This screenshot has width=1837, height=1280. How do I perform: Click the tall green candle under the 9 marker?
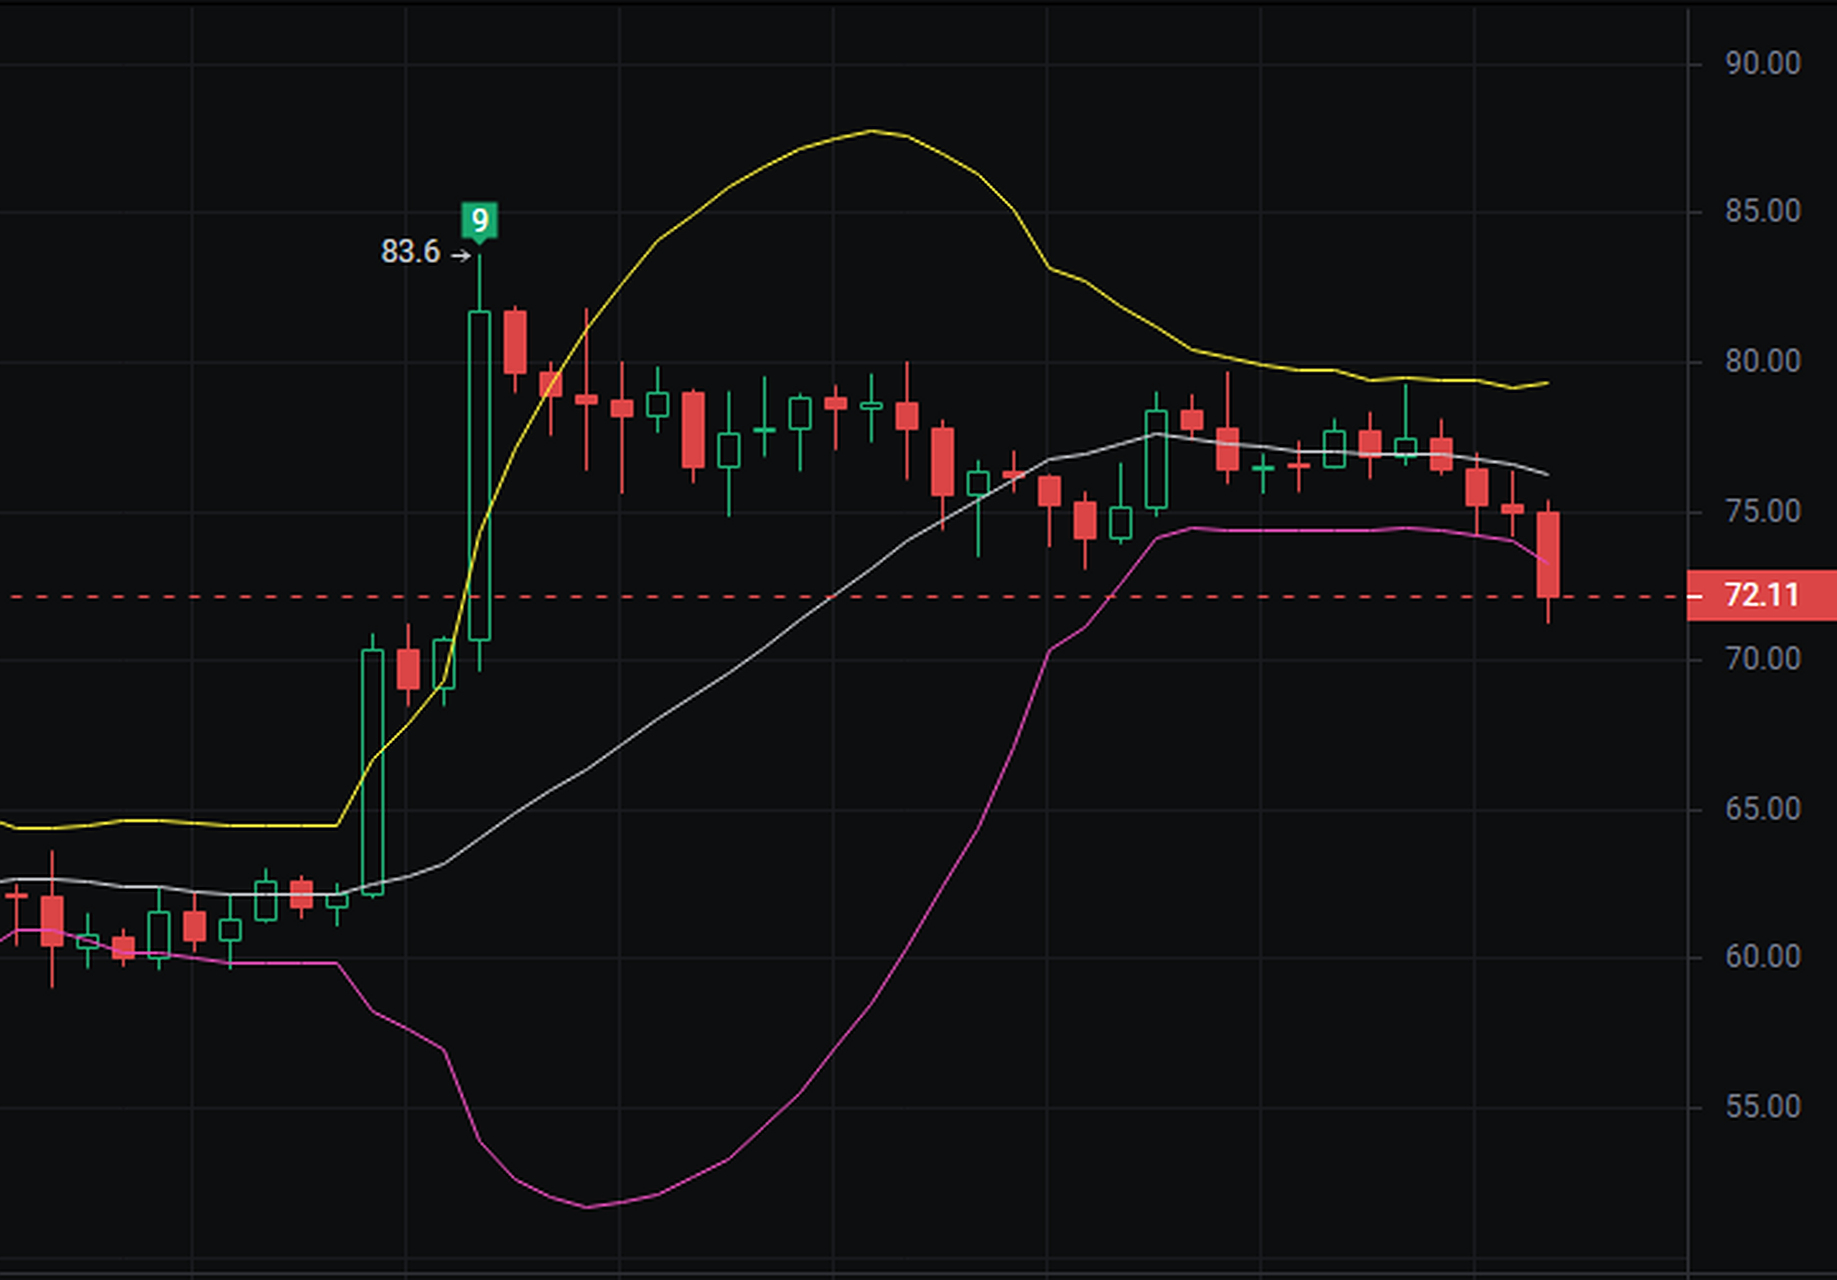[x=480, y=475]
